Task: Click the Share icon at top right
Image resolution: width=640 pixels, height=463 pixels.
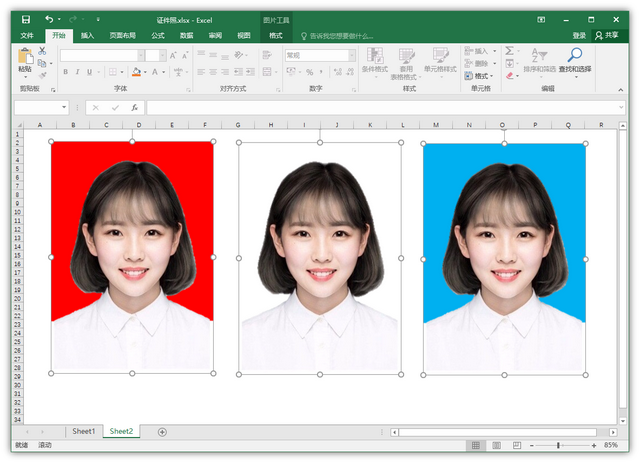Action: pyautogui.click(x=606, y=35)
